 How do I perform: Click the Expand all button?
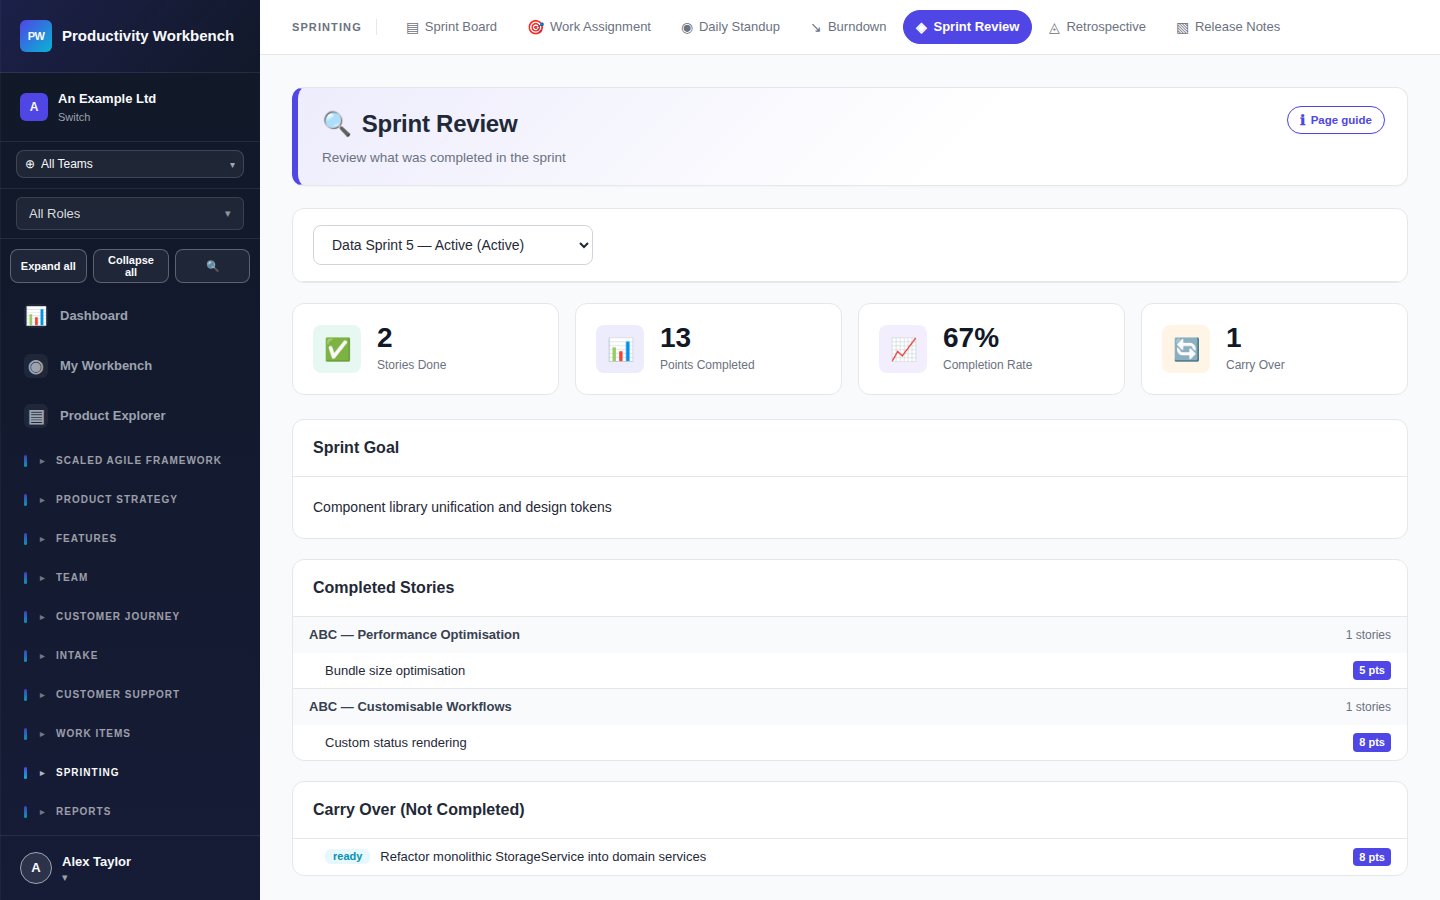(x=48, y=266)
